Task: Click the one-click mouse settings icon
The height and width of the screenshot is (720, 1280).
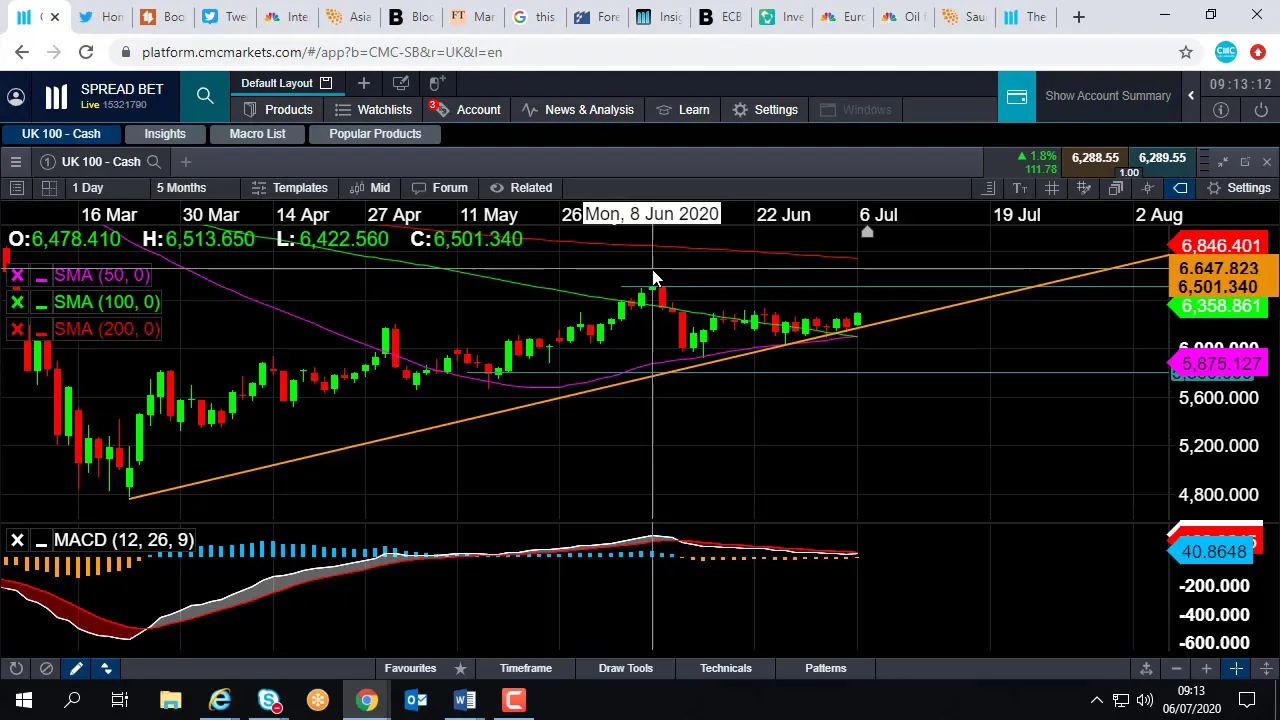Action: click(436, 83)
